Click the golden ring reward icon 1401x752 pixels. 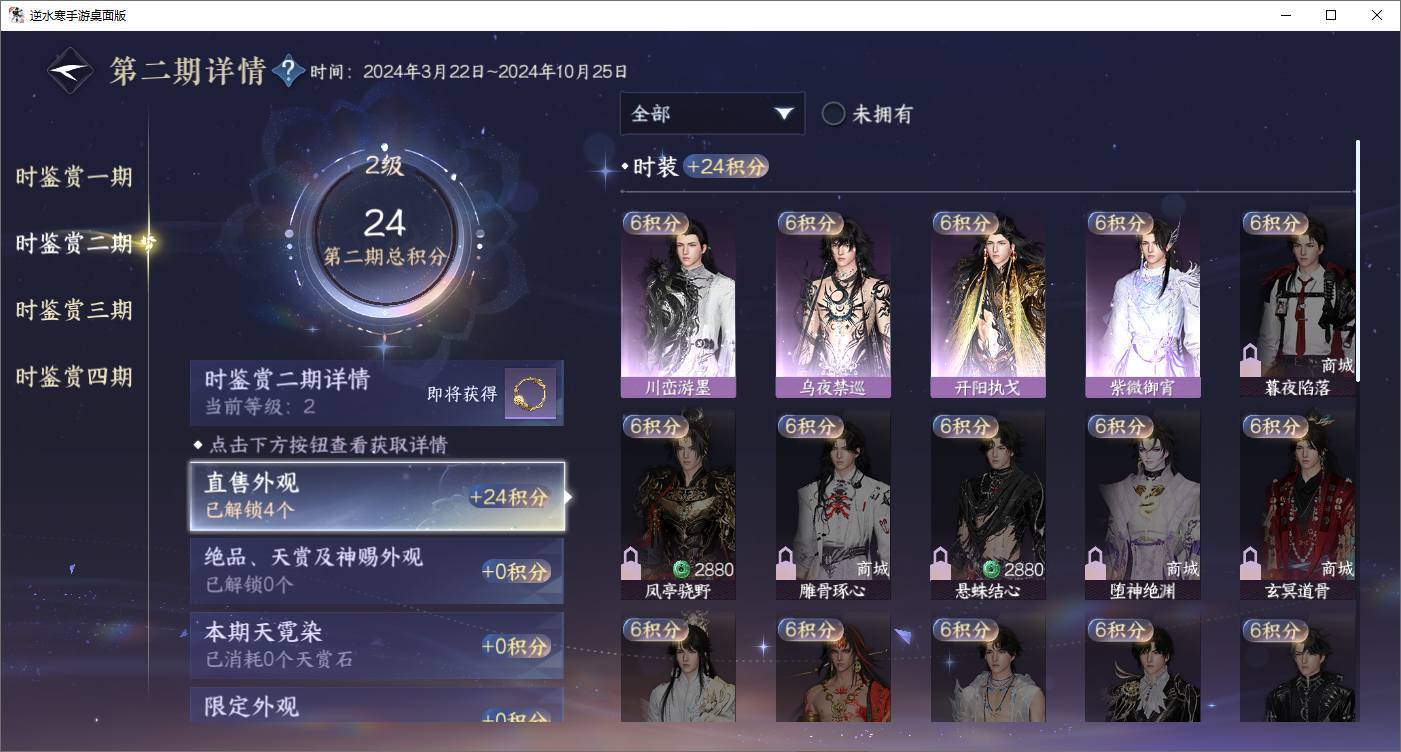530,394
